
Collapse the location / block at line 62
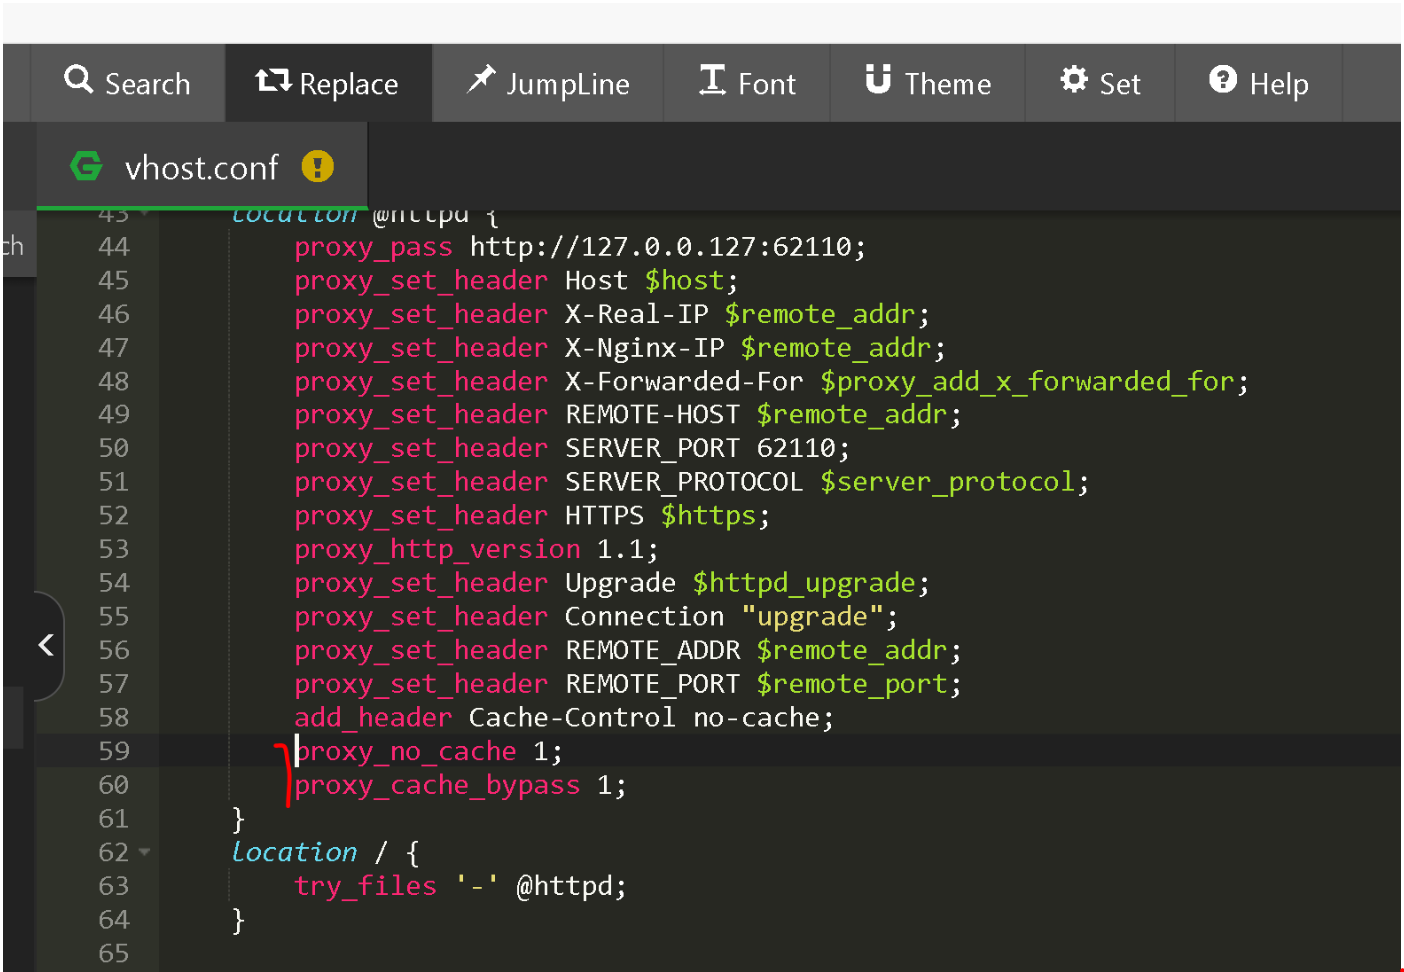click(145, 852)
